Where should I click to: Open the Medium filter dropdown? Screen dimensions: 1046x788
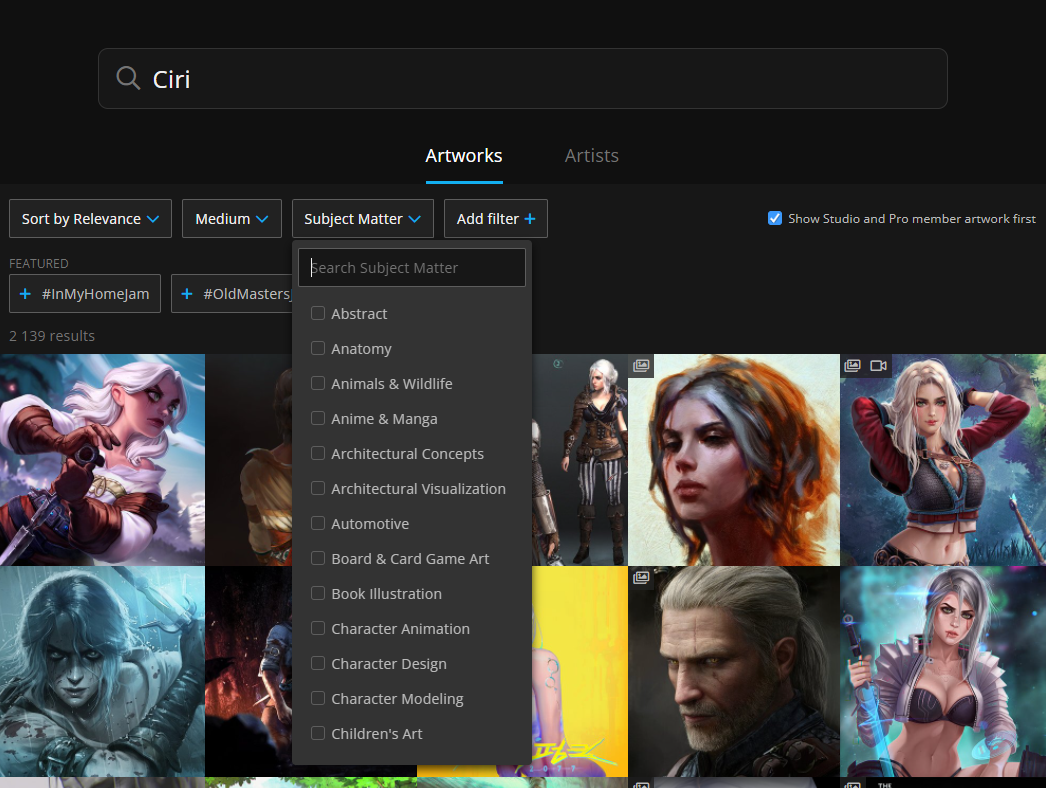tap(231, 219)
